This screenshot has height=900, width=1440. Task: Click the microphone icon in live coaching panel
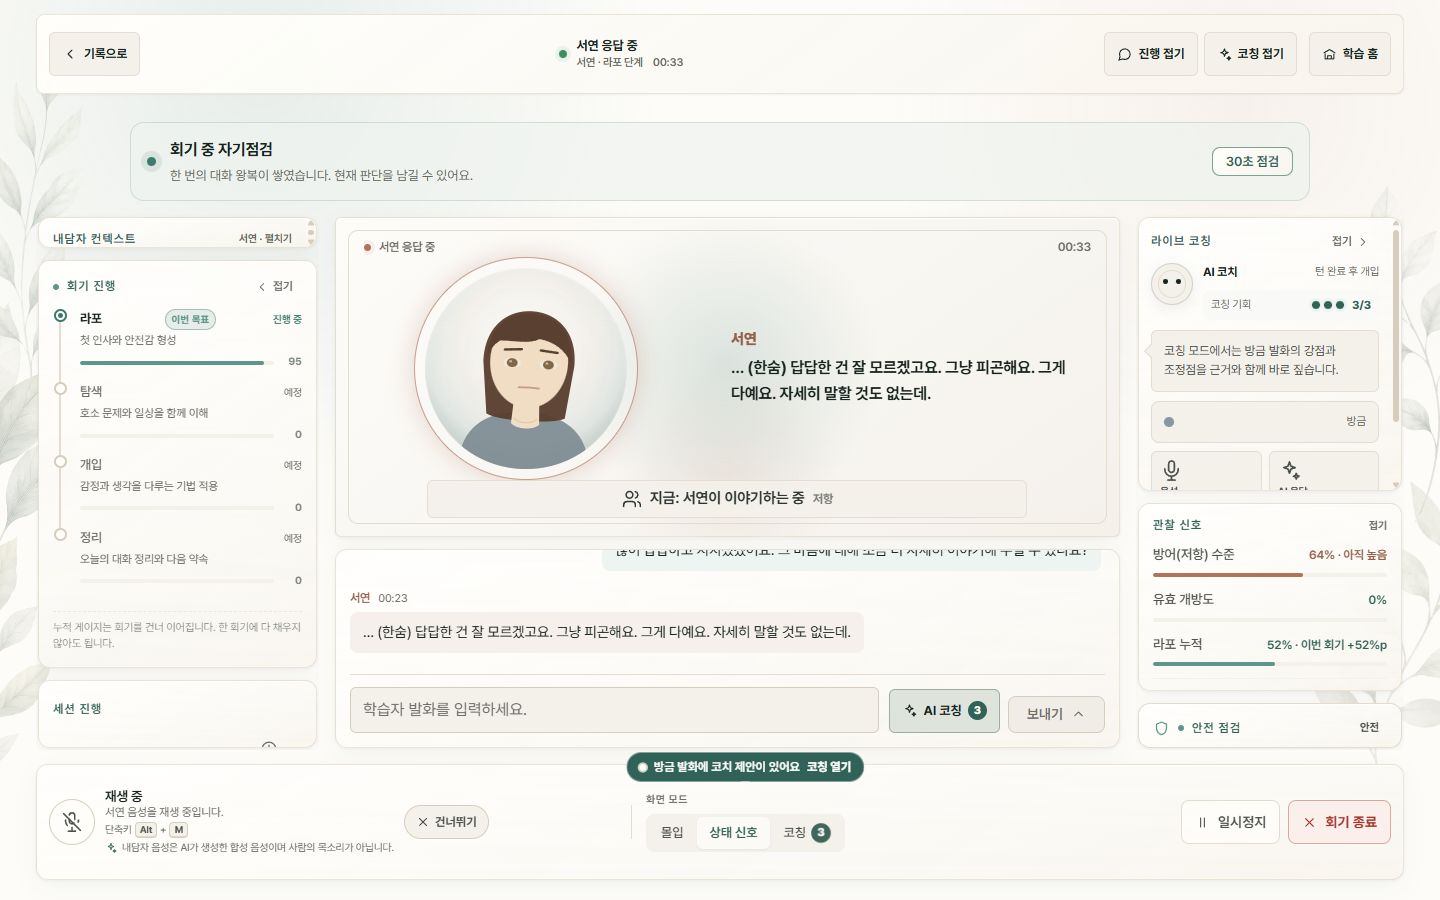coord(1172,469)
